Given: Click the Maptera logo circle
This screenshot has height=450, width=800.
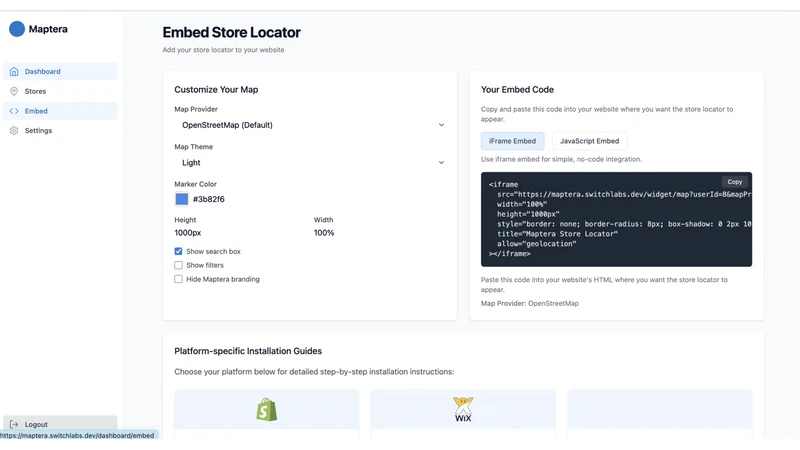Looking at the screenshot, I should [17, 29].
